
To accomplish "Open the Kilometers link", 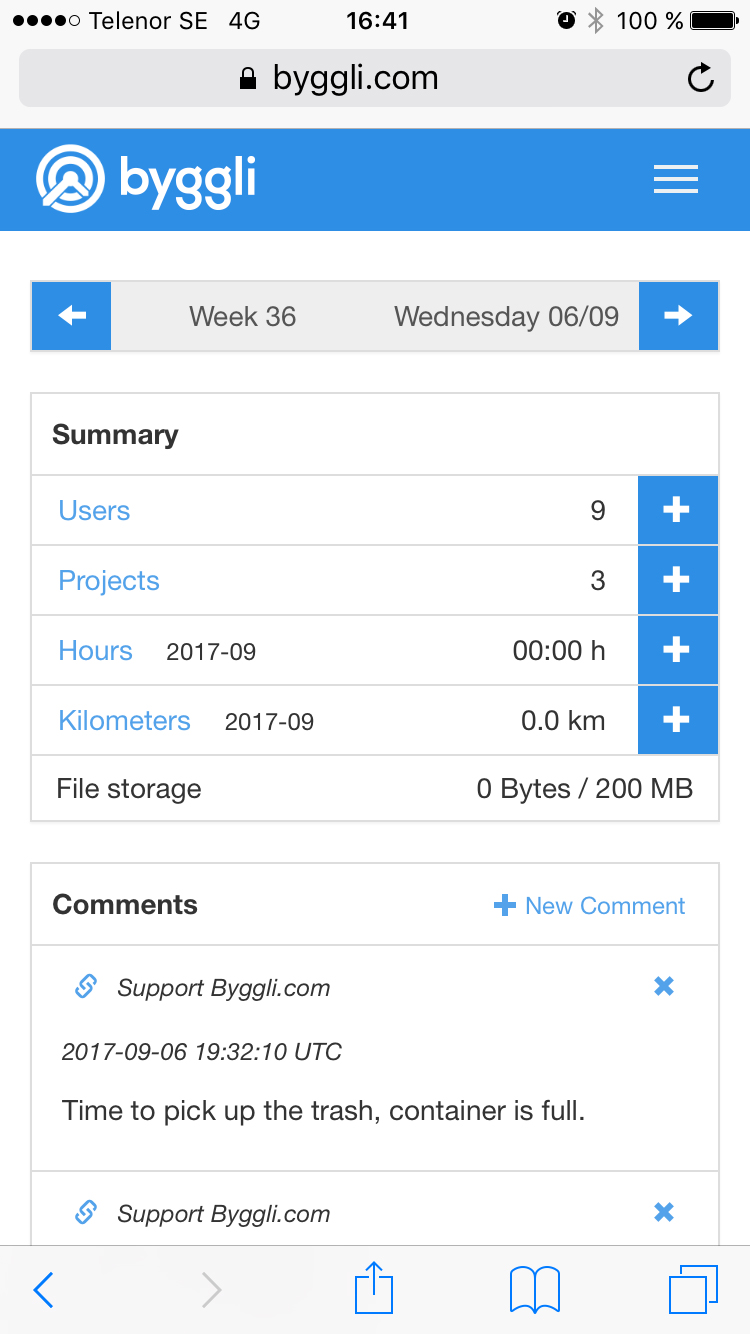I will [x=124, y=721].
